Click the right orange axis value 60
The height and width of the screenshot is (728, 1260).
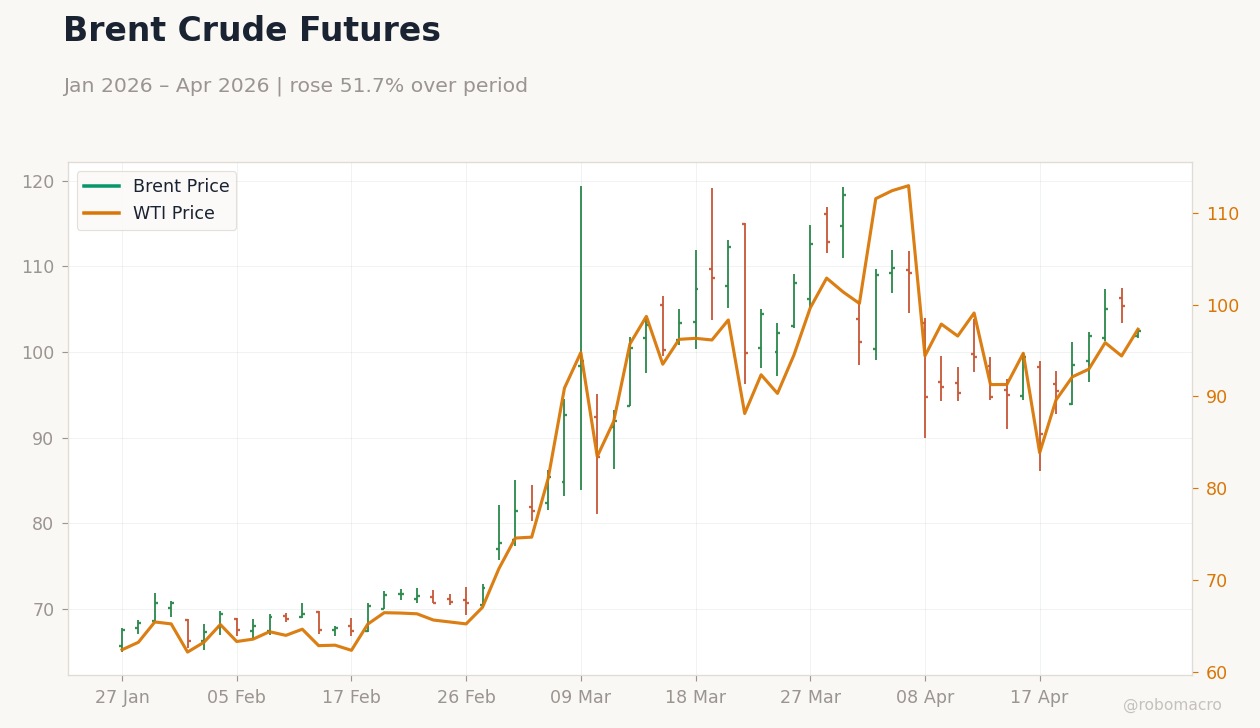1218,673
